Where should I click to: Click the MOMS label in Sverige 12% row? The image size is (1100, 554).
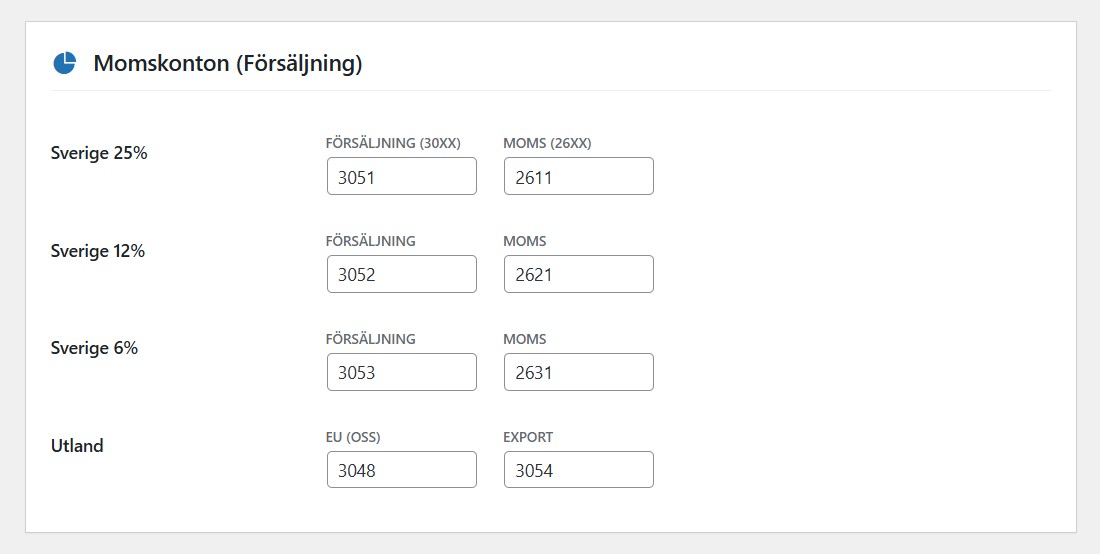pos(525,241)
